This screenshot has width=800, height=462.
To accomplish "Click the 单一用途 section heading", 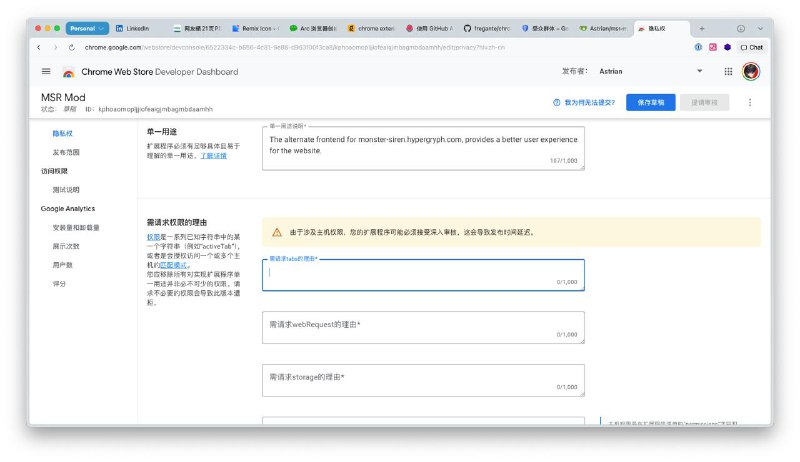I will pyautogui.click(x=162, y=132).
